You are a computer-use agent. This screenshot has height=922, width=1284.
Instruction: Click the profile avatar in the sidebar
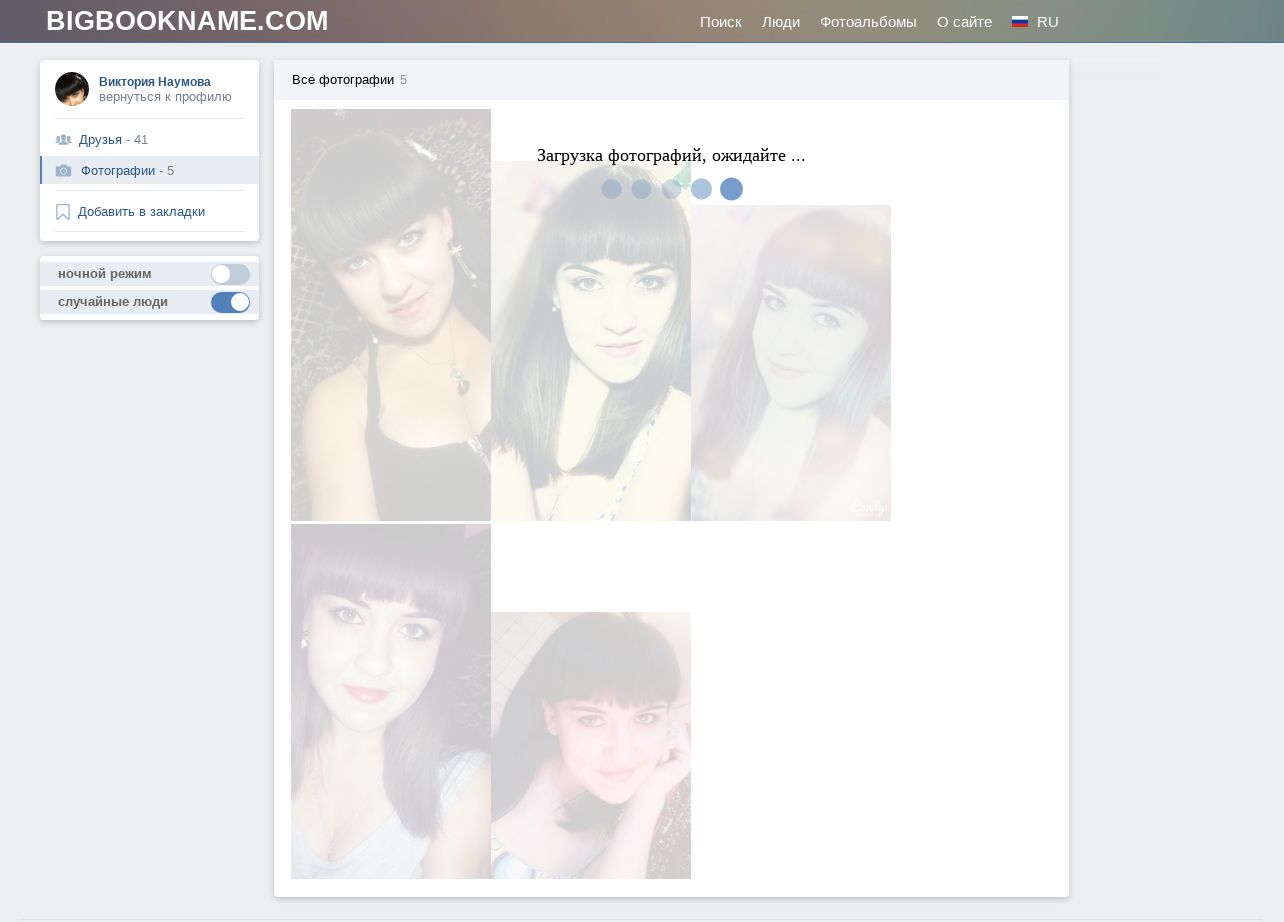tap(72, 89)
